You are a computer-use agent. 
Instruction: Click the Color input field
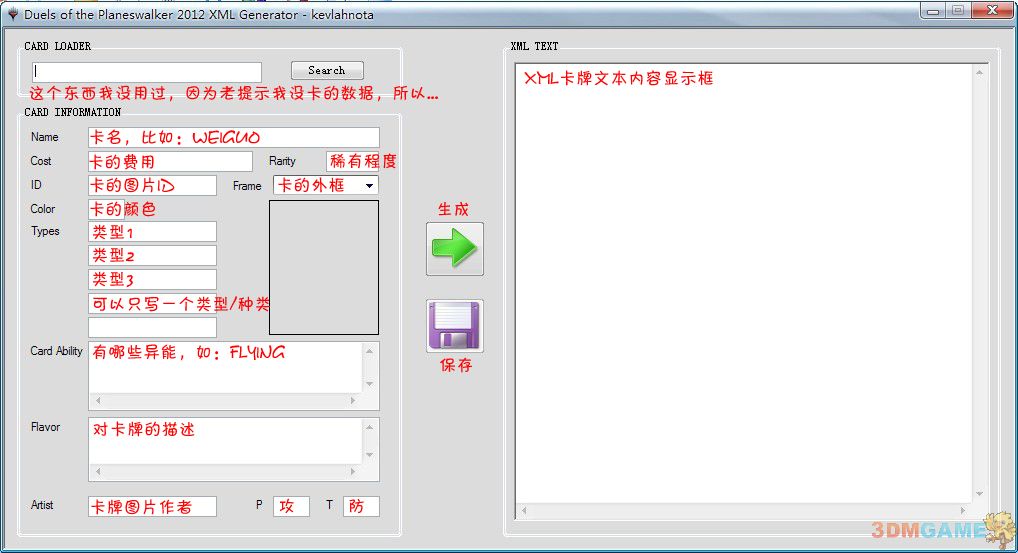coord(106,209)
